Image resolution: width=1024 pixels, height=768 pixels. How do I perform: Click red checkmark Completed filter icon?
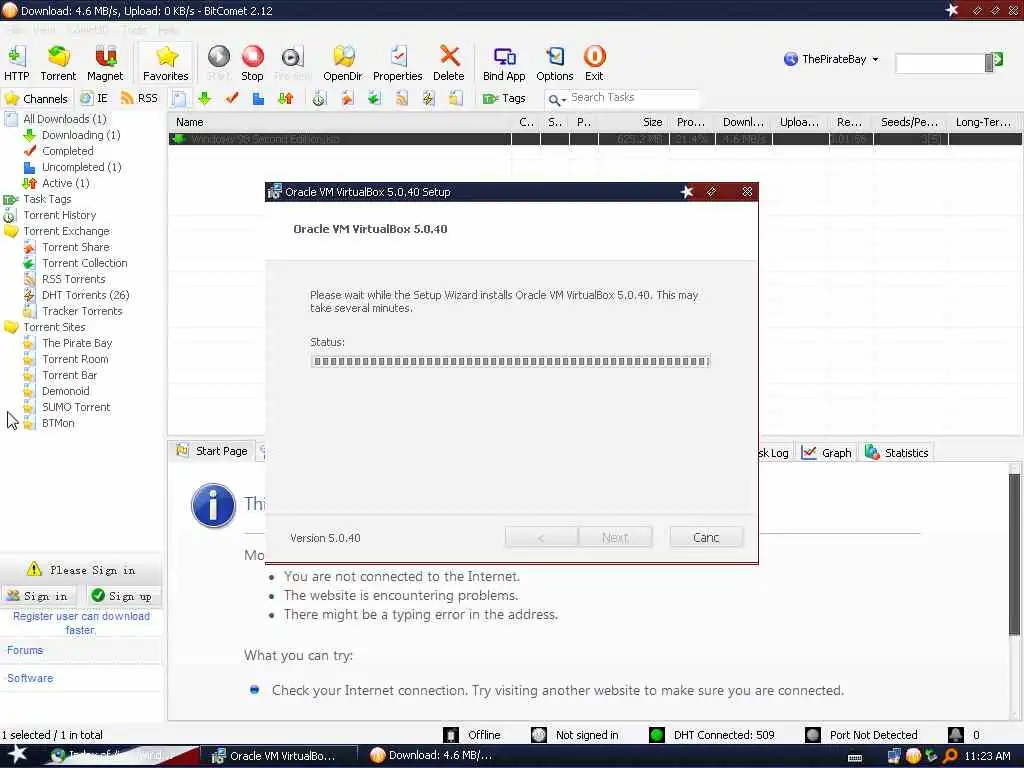231,99
